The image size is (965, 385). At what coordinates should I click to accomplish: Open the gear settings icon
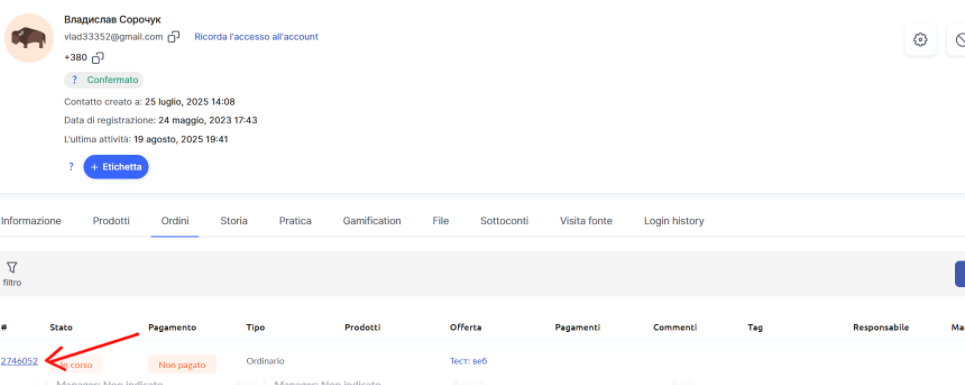(920, 40)
